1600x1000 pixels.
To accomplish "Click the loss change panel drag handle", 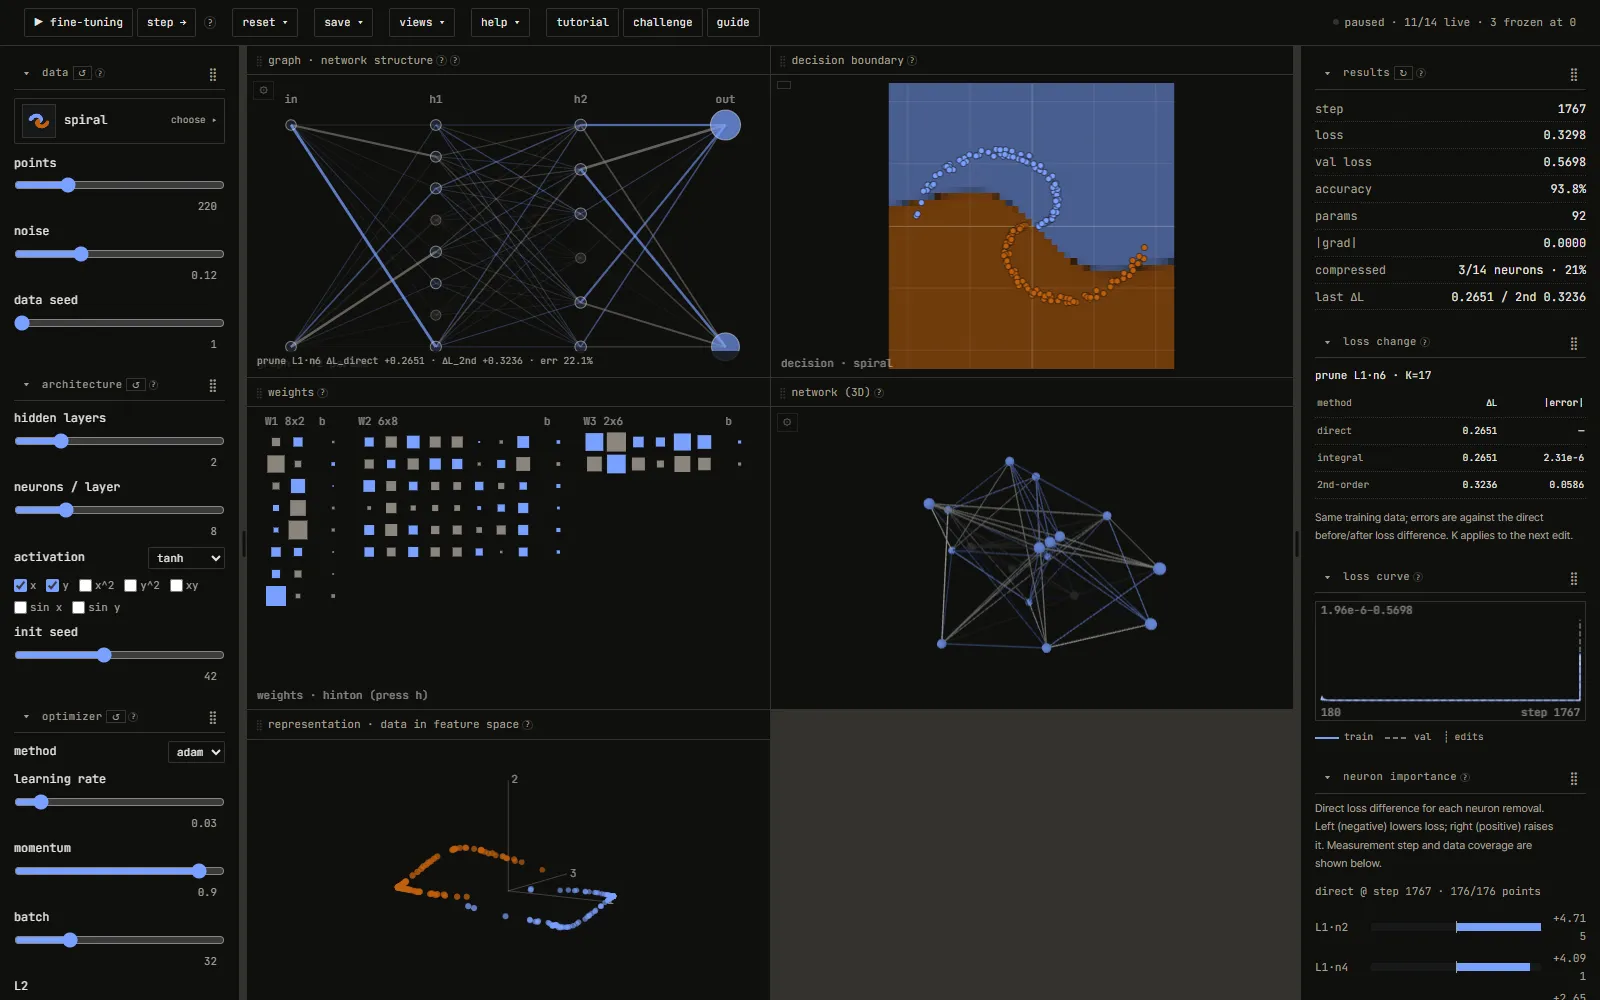I will (x=1574, y=343).
